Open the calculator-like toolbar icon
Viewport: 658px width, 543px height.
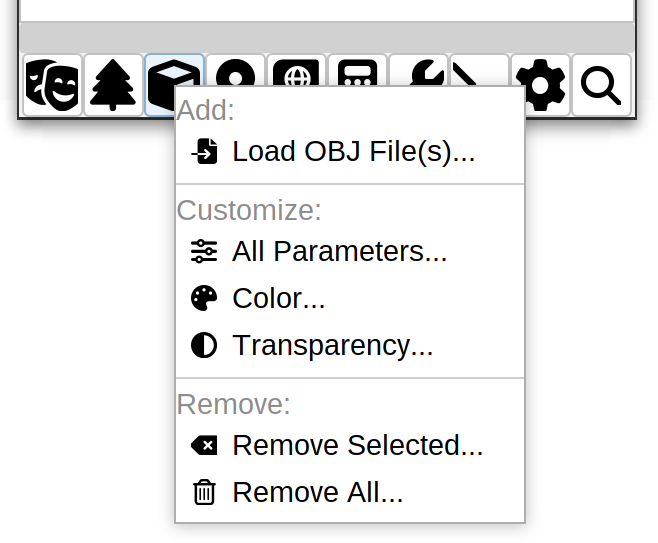tap(357, 71)
